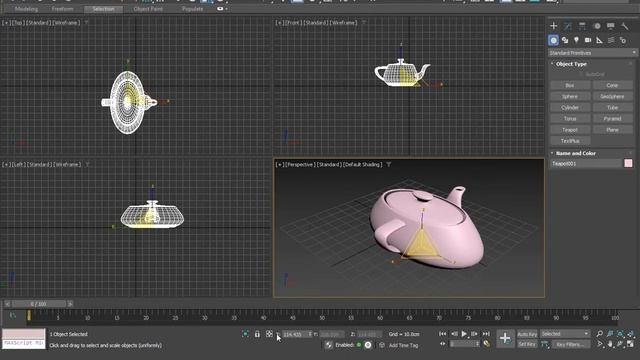Toggle Absolute/Offset transform type-in mode
This screenshot has height=360, width=640.
click(269, 334)
